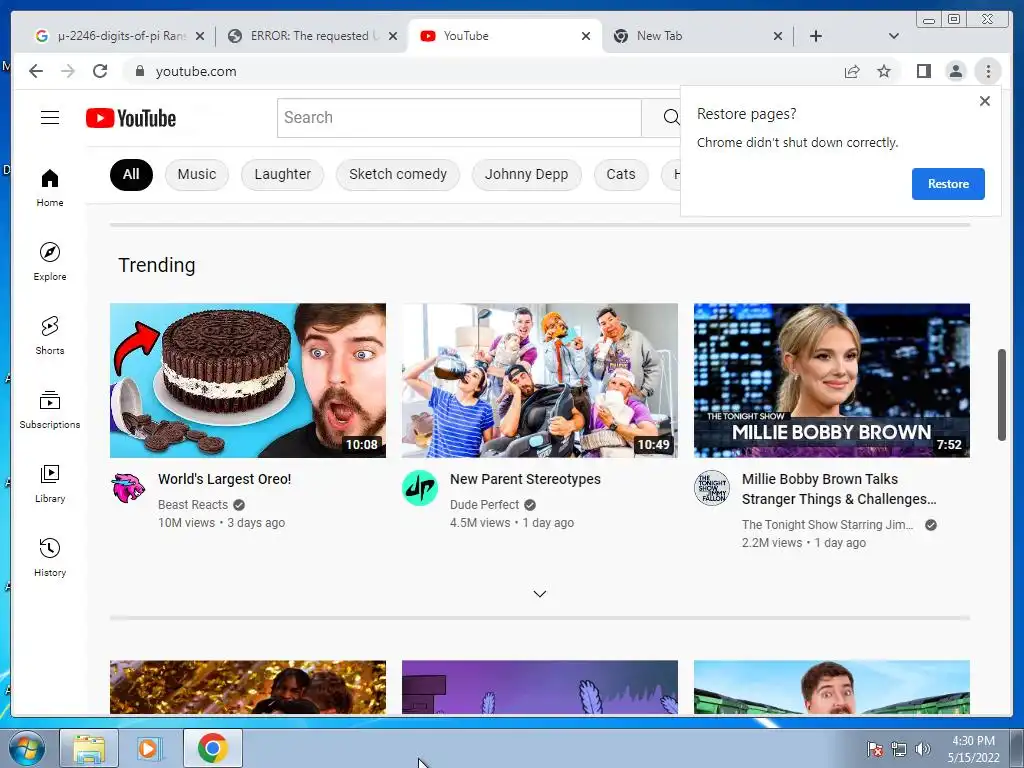Open Explore in the sidebar
Image resolution: width=1024 pixels, height=768 pixels.
tap(50, 262)
